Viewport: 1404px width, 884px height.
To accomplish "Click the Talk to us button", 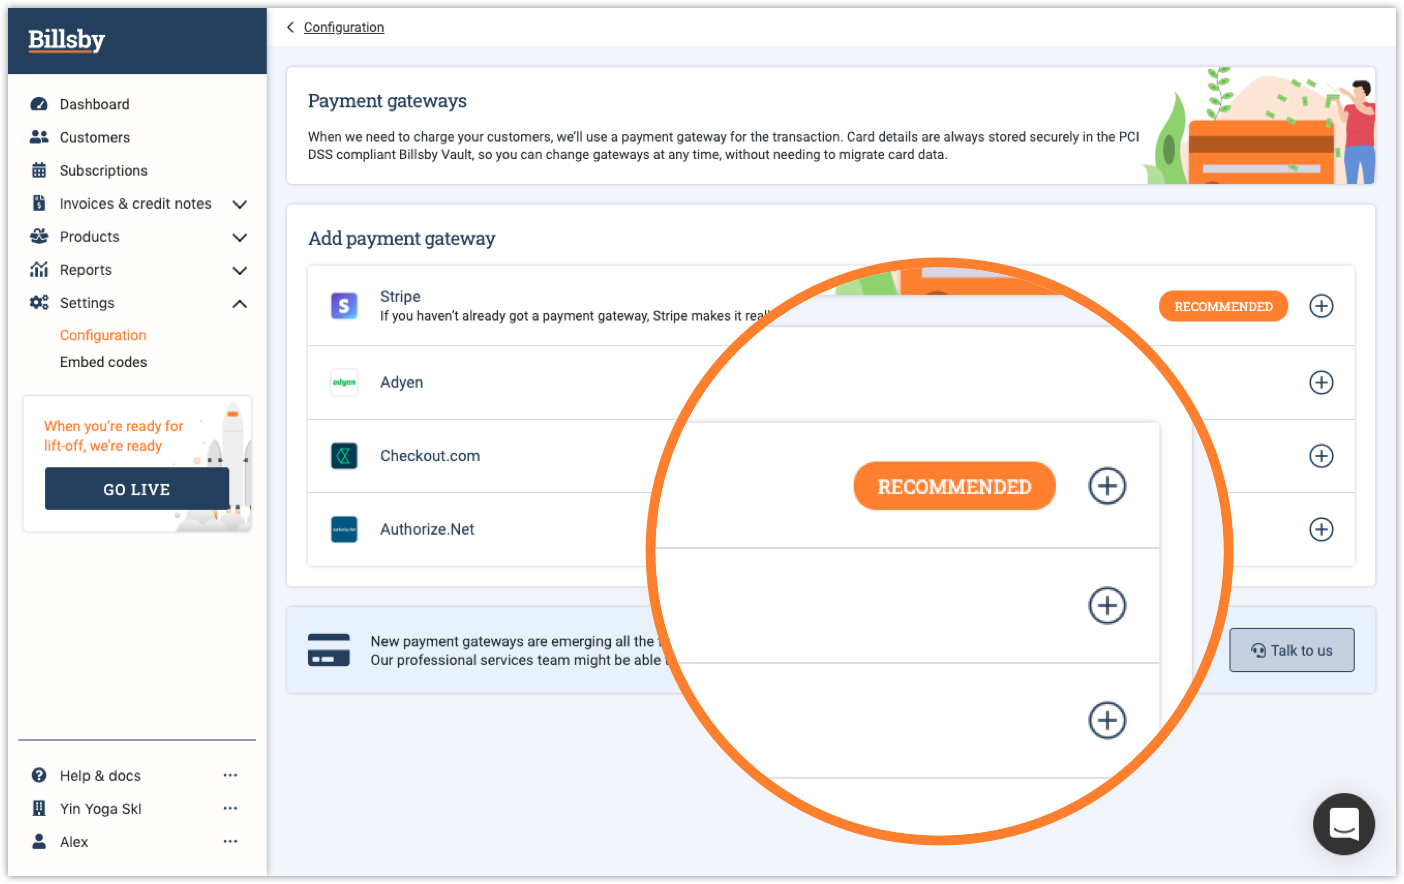I will coord(1292,650).
